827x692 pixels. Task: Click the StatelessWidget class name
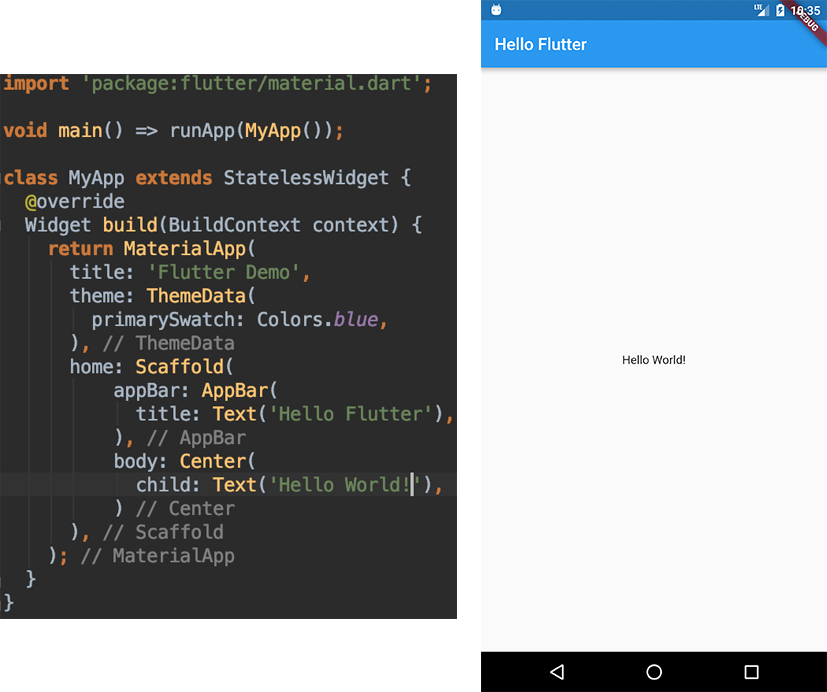(306, 178)
